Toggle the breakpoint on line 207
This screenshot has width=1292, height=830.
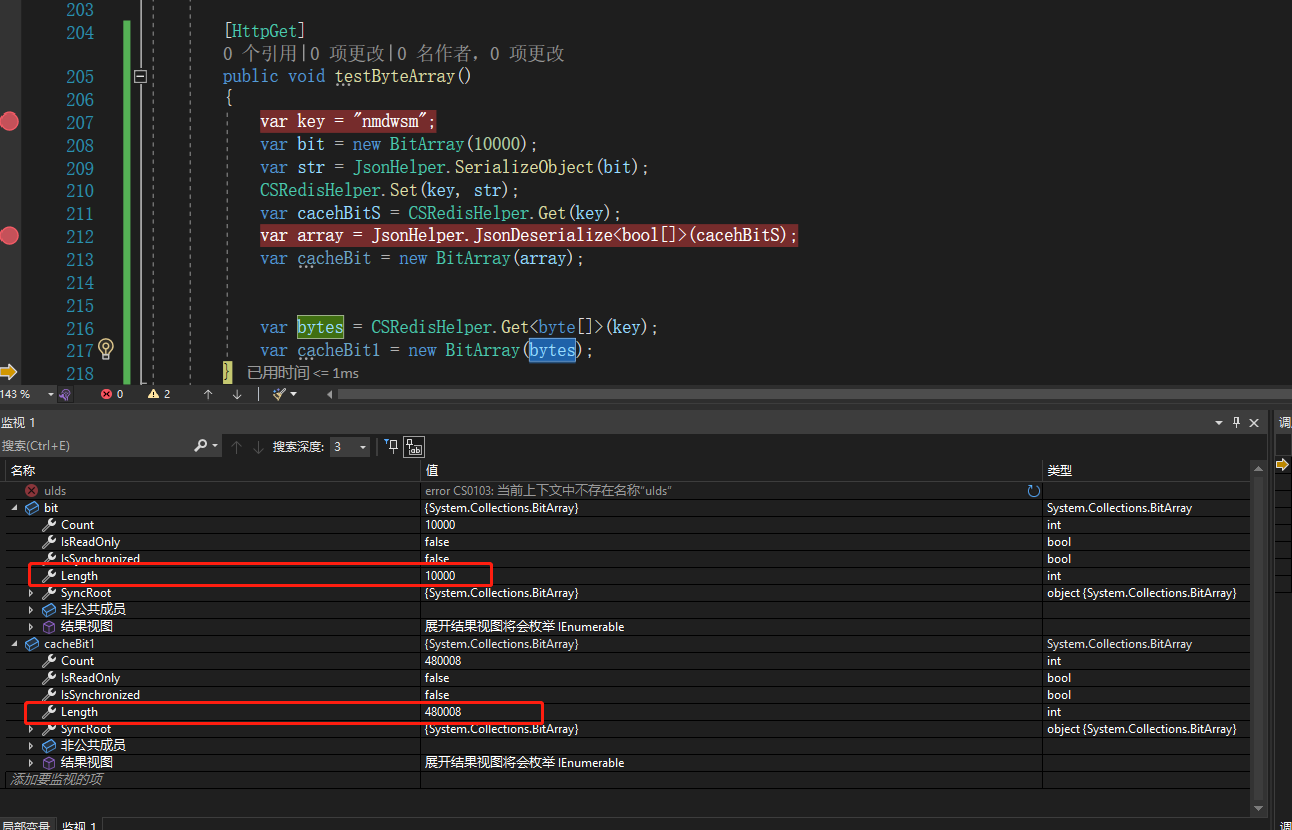[9, 122]
